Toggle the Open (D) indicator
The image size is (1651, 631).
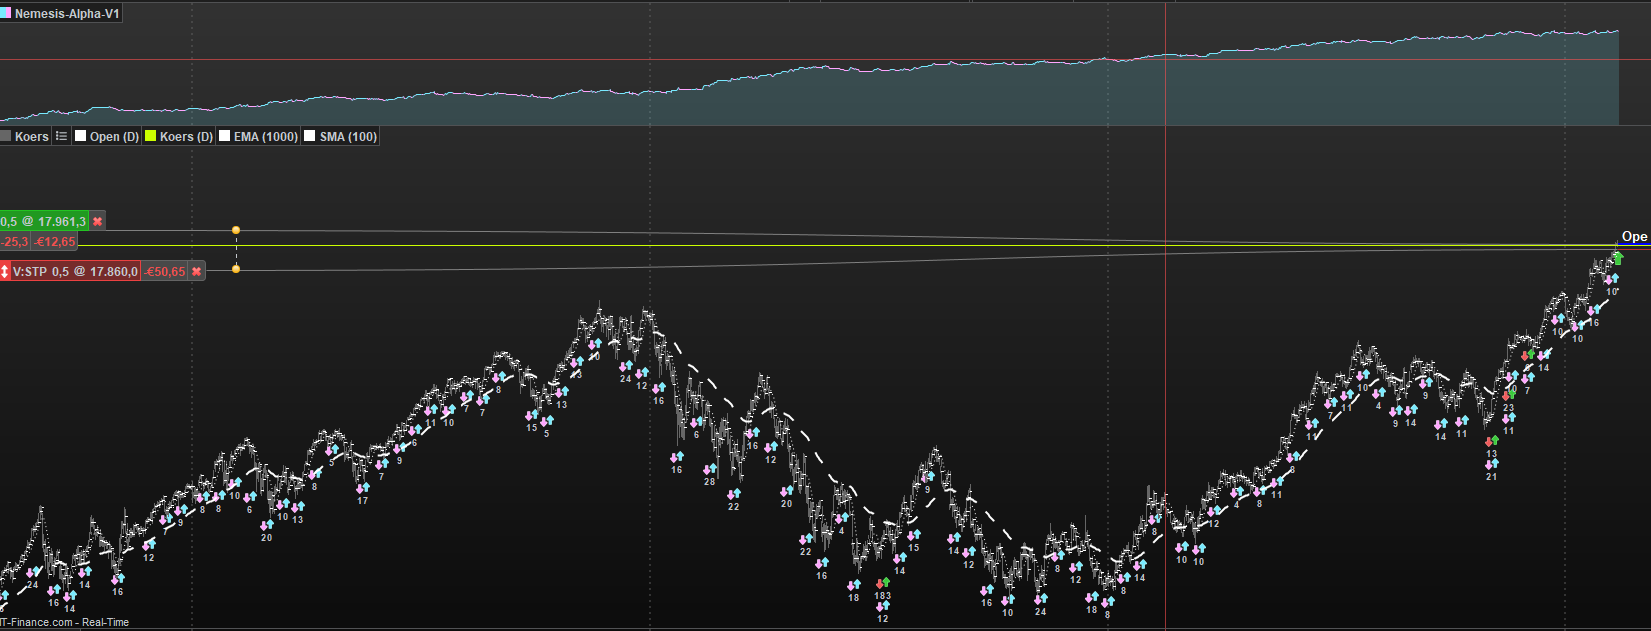coord(107,136)
